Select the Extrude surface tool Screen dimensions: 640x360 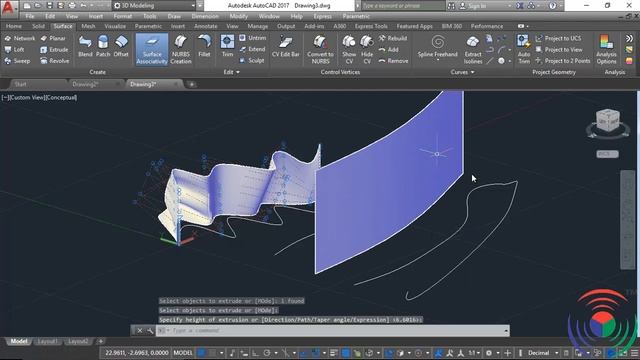click(x=54, y=50)
